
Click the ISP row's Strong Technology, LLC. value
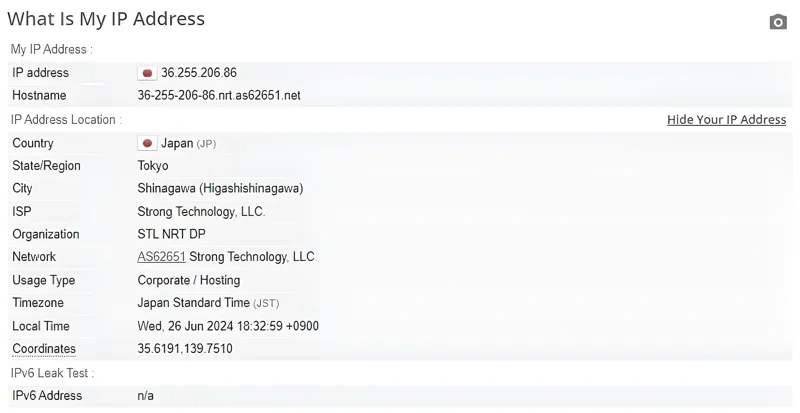[201, 212]
